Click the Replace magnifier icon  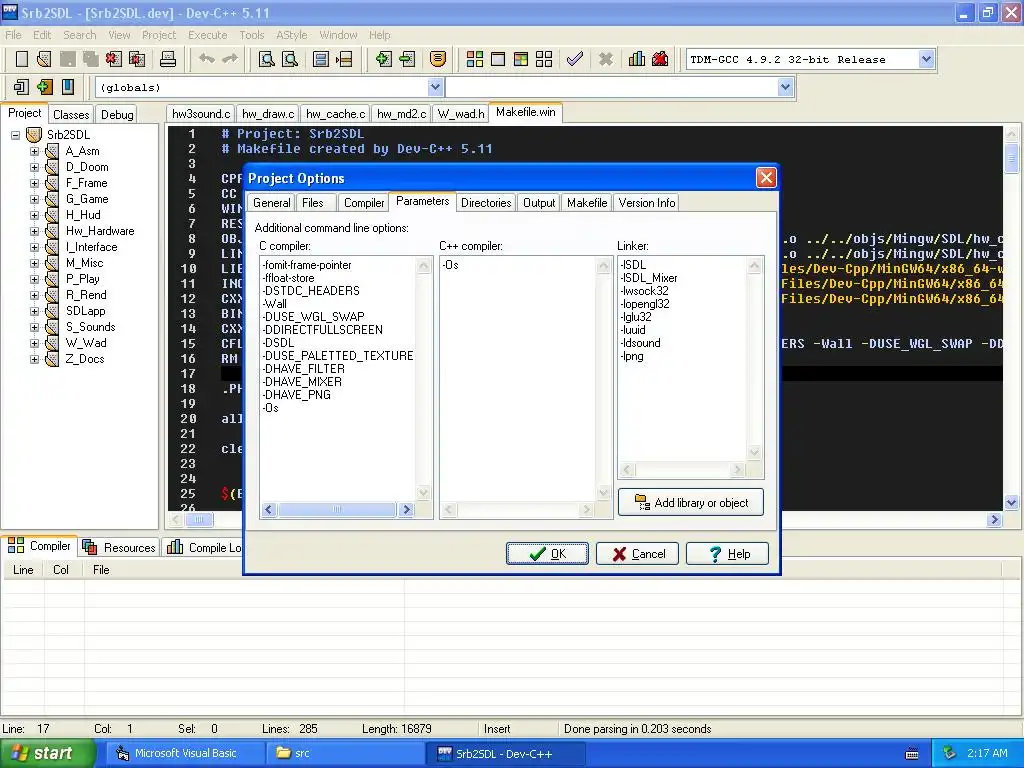[290, 59]
